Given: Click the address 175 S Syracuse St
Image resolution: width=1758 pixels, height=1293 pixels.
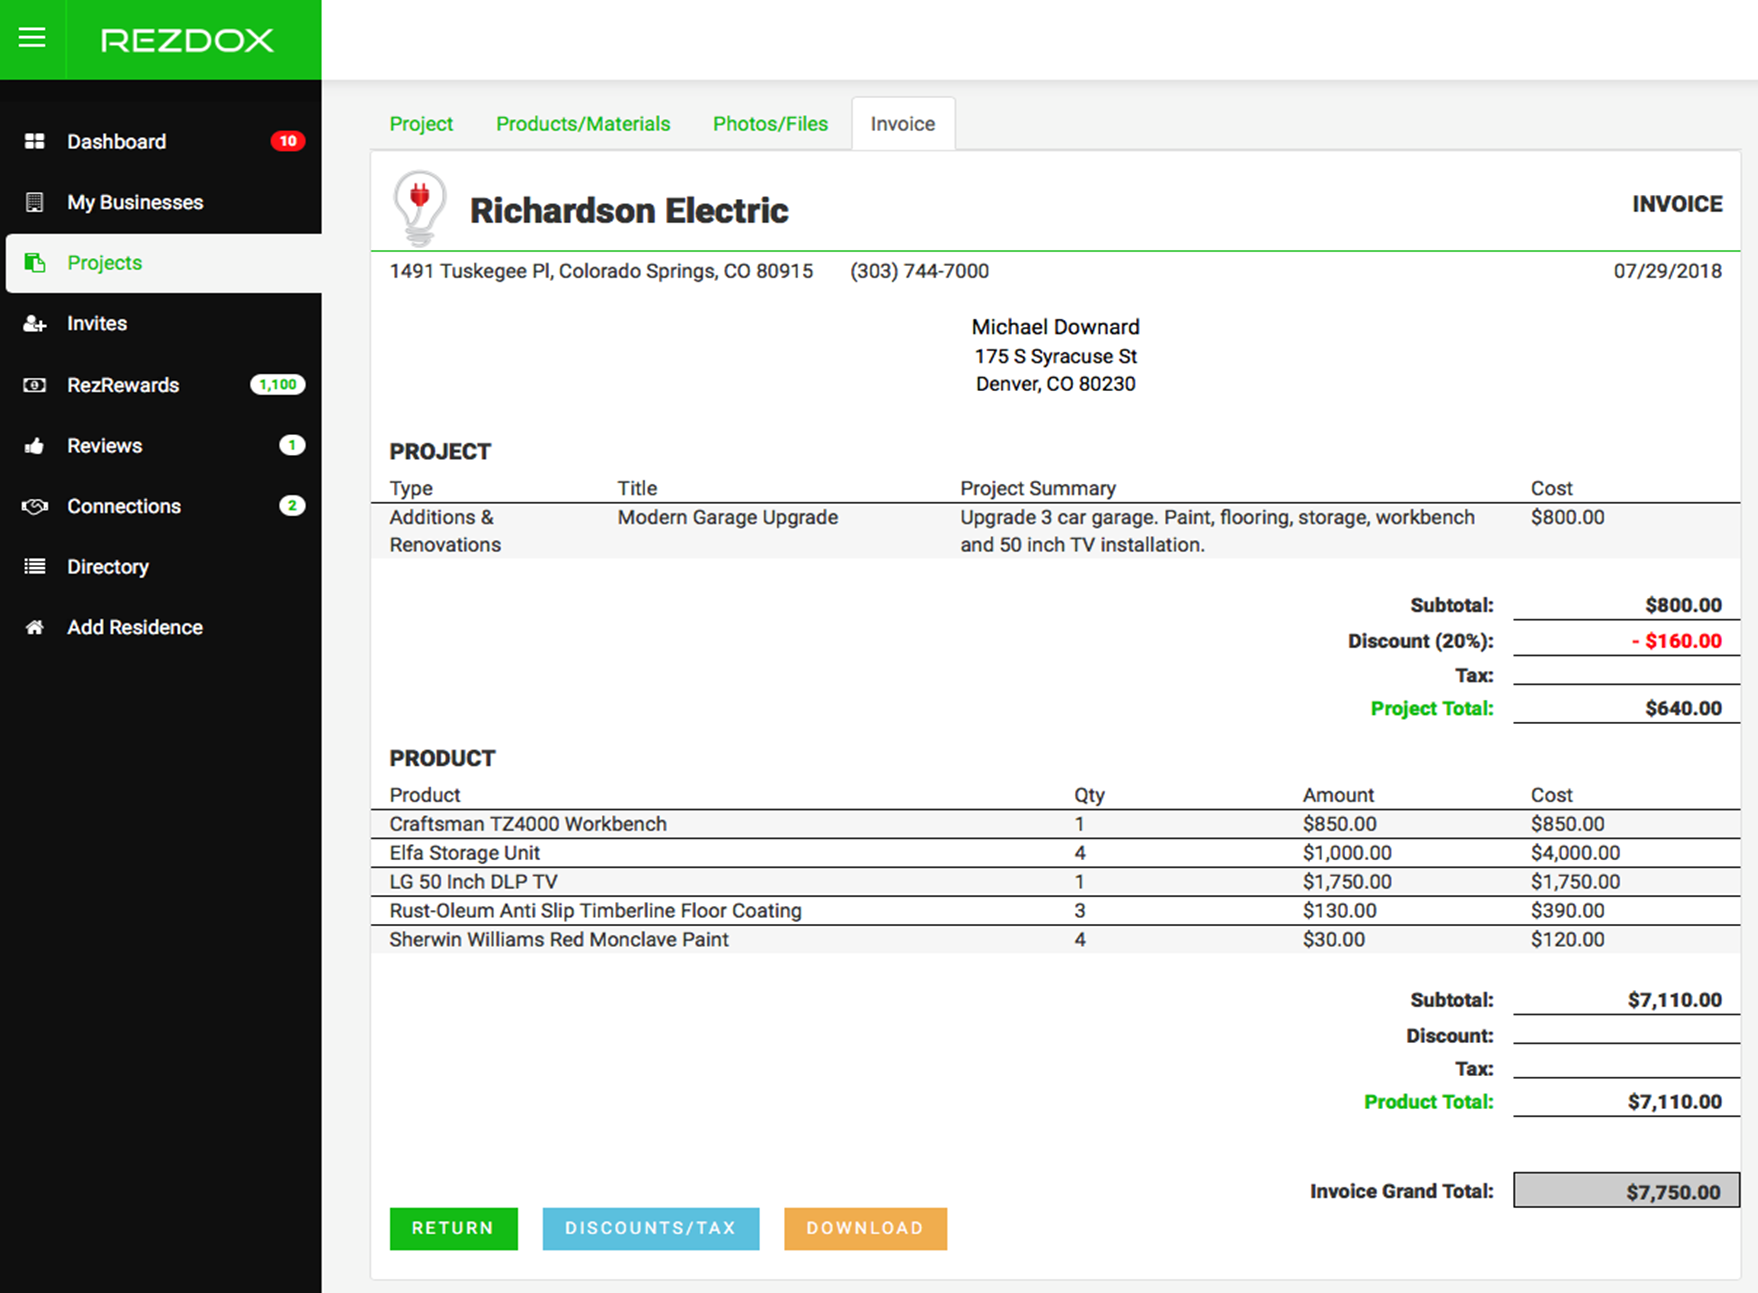Looking at the screenshot, I should coord(1055,356).
